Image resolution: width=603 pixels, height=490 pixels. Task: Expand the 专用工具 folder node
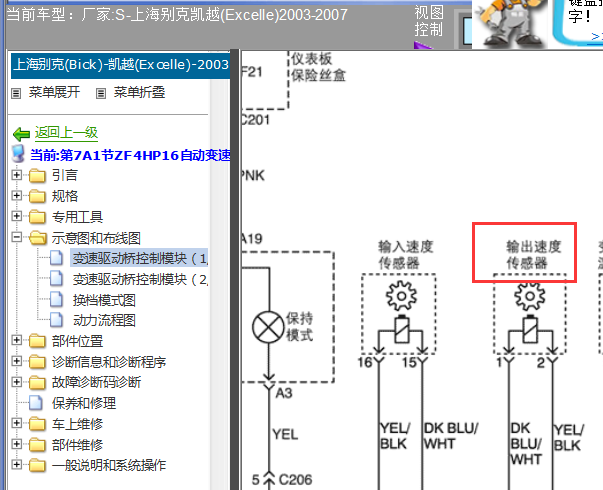17,216
